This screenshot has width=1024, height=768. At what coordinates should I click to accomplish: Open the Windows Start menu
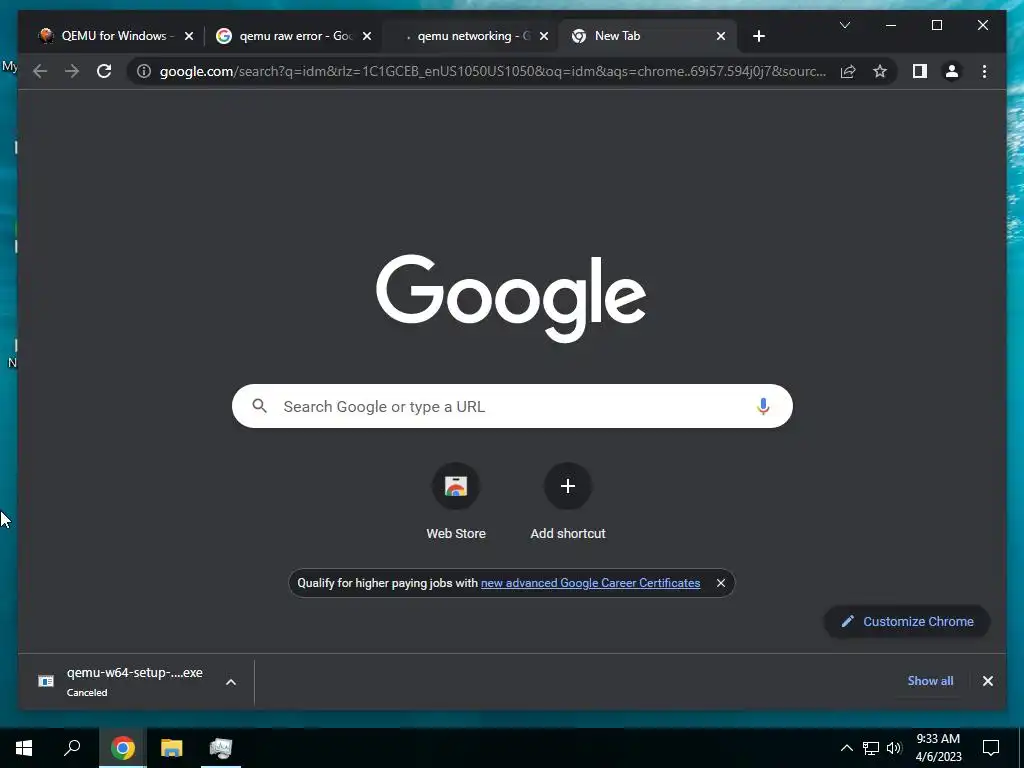(24, 748)
